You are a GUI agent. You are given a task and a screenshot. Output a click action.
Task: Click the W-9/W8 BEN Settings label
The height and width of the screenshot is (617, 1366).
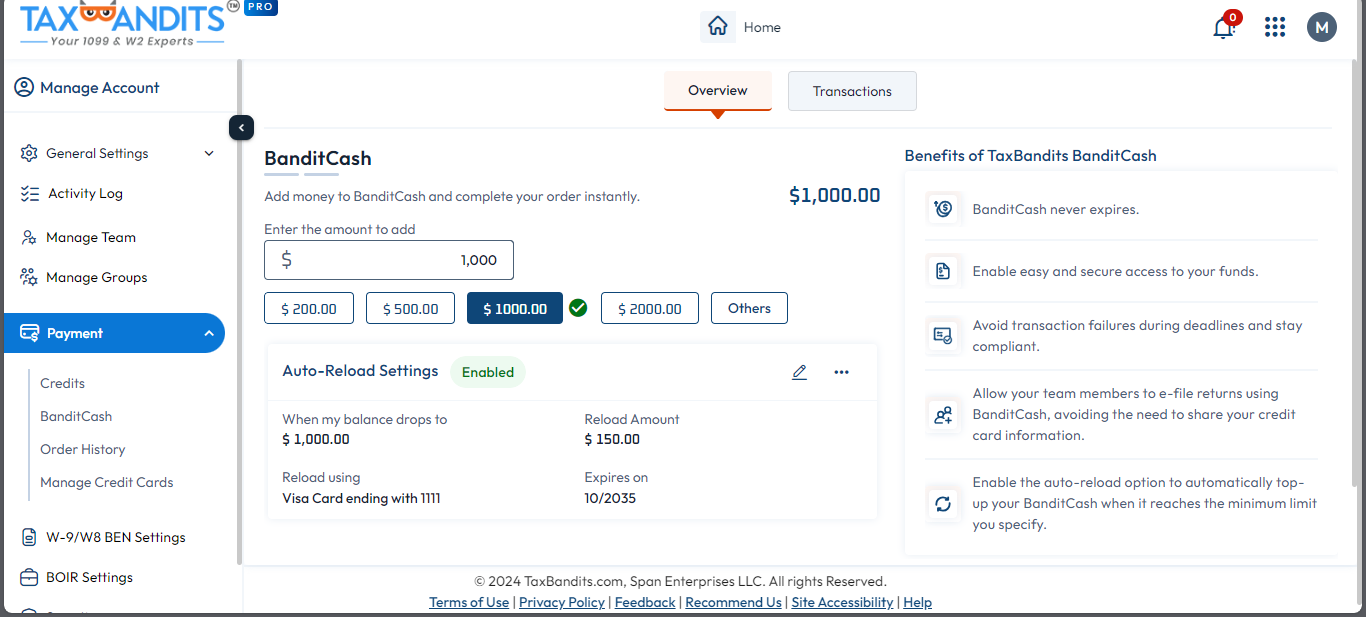tap(116, 538)
